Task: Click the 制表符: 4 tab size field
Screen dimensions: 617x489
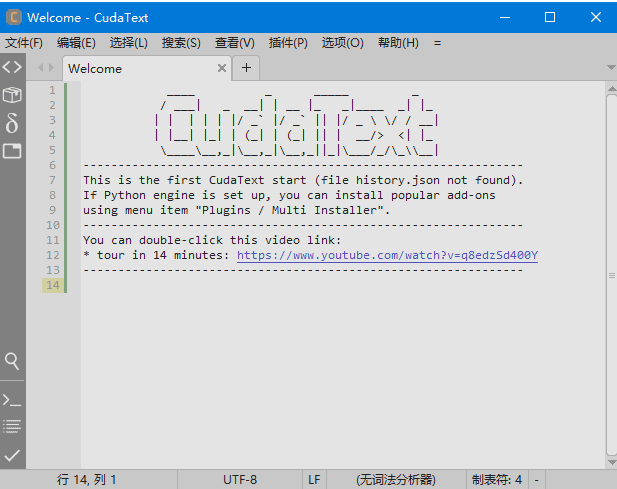Action: pos(497,480)
